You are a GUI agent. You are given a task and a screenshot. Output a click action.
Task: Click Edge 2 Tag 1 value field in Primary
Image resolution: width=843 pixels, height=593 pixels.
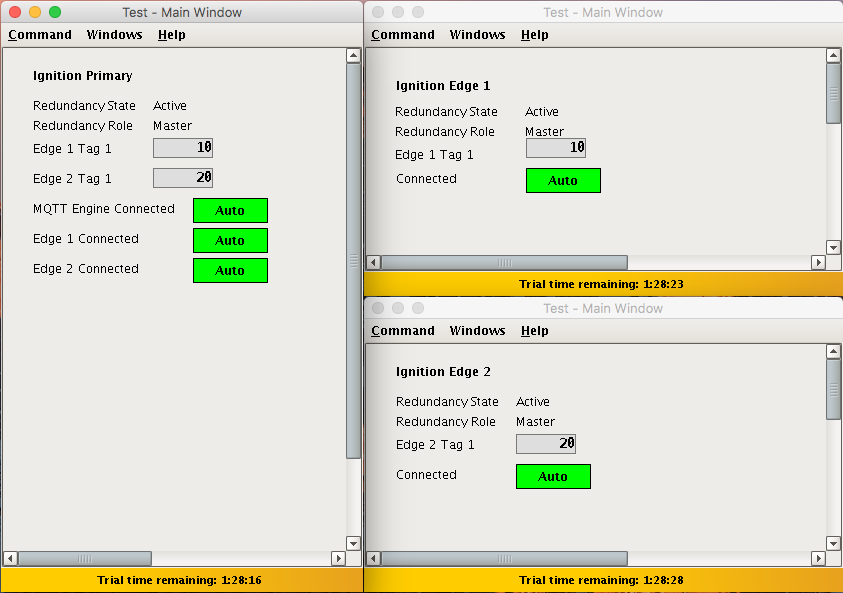[x=183, y=178]
